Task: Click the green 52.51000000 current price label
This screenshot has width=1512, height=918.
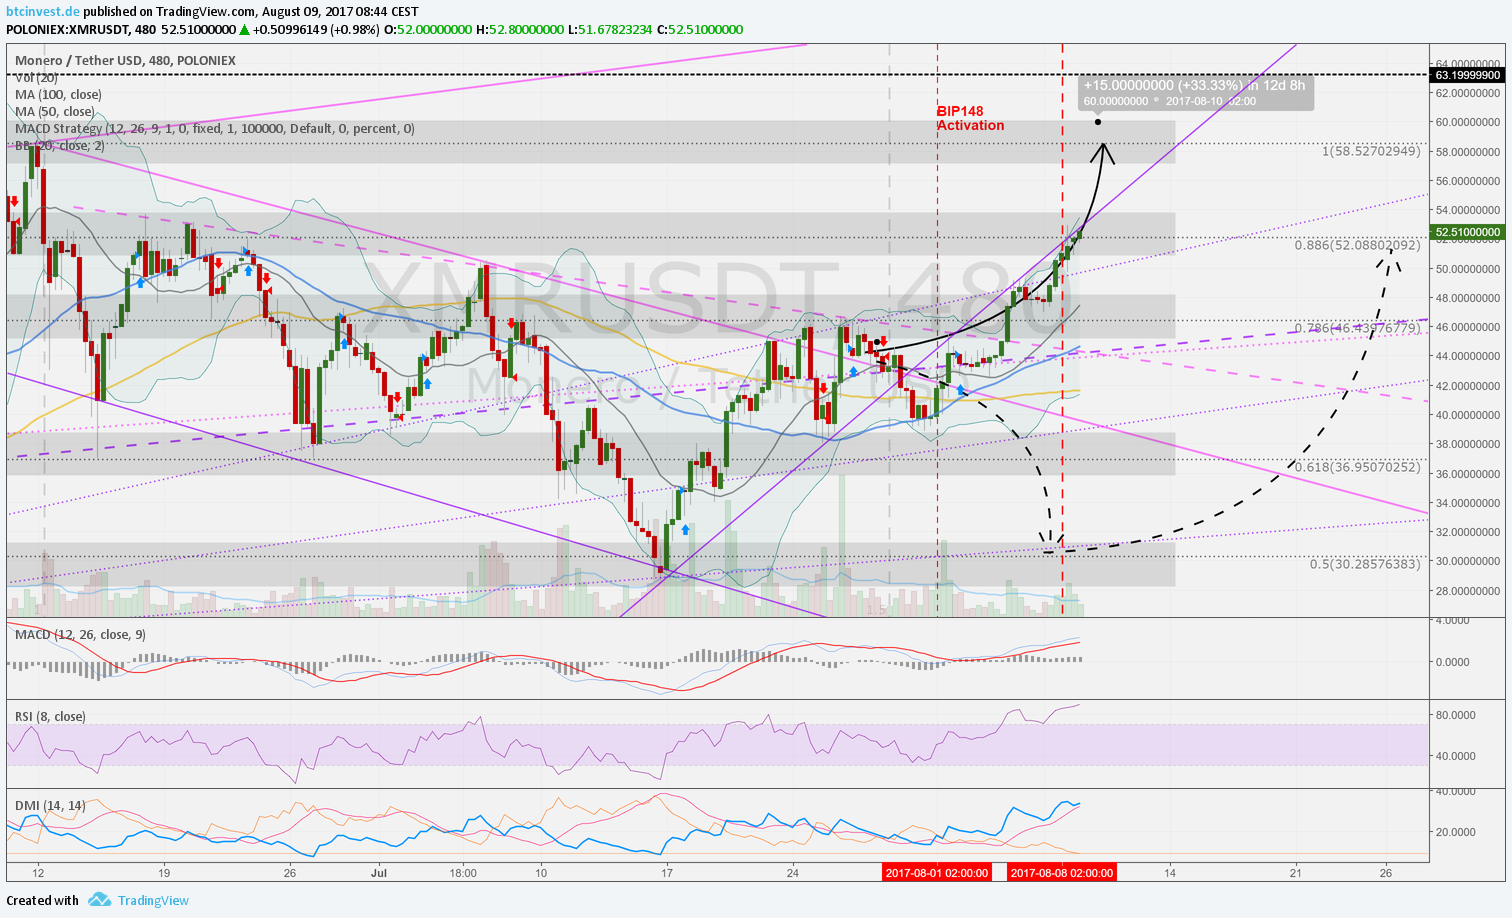Action: click(x=1467, y=232)
